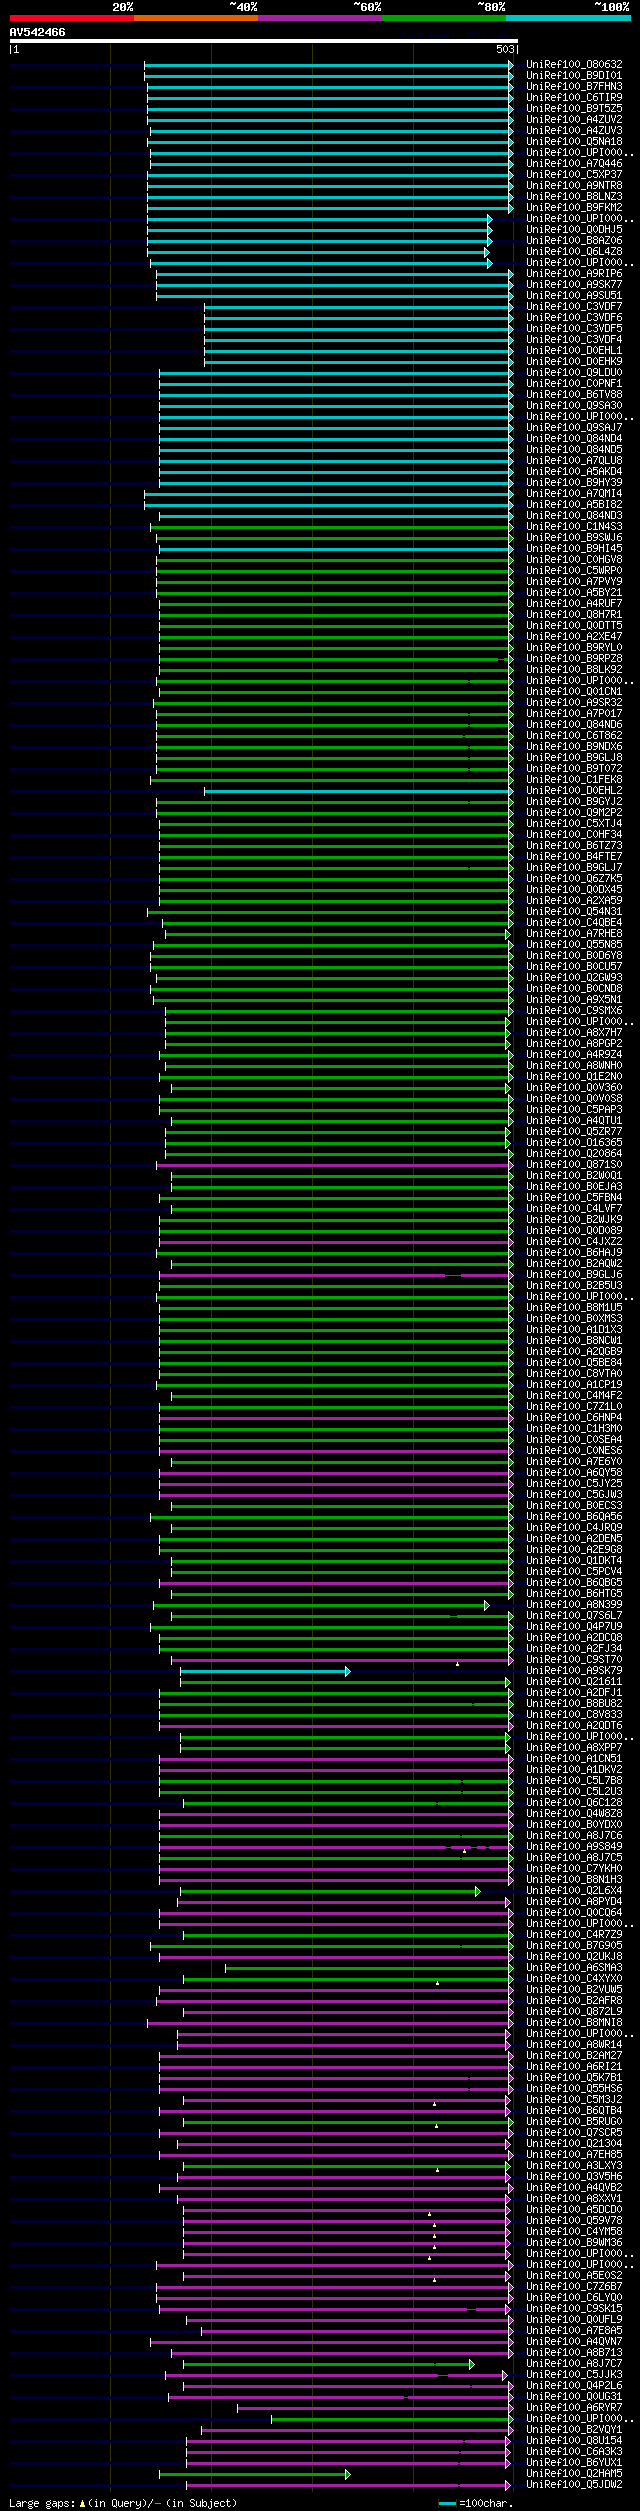This screenshot has width=640, height=2511.
Task: Click hit label UniRef100_A6RYR7
Action: [574, 2408]
